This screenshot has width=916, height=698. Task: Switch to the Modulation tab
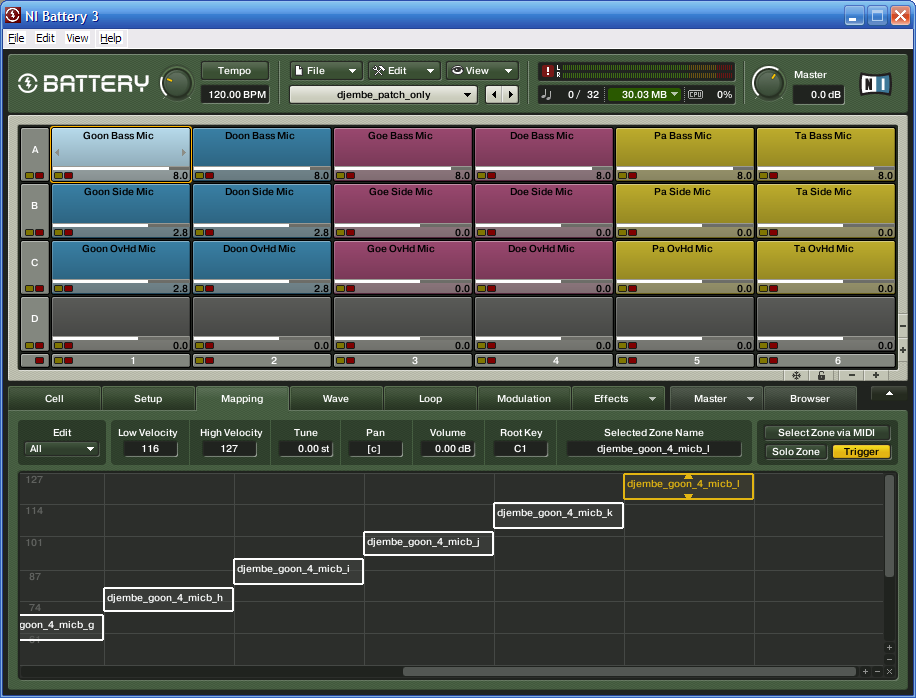pos(524,398)
